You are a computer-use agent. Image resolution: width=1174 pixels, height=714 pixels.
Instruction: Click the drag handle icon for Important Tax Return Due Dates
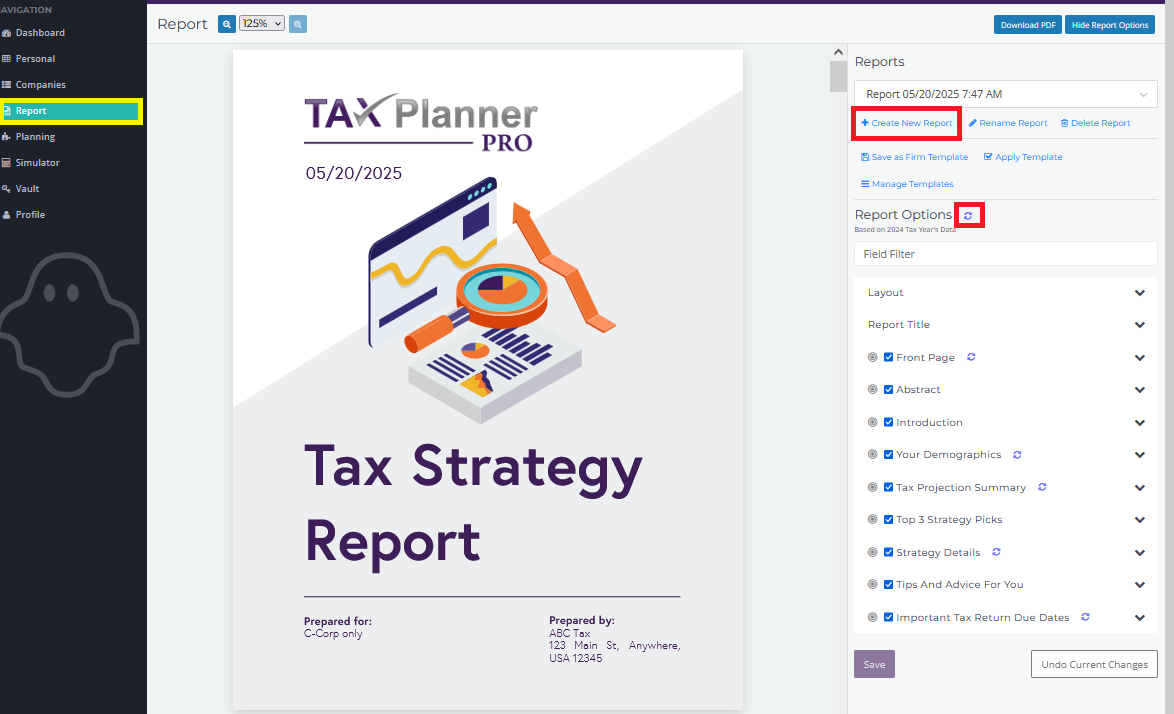click(872, 617)
